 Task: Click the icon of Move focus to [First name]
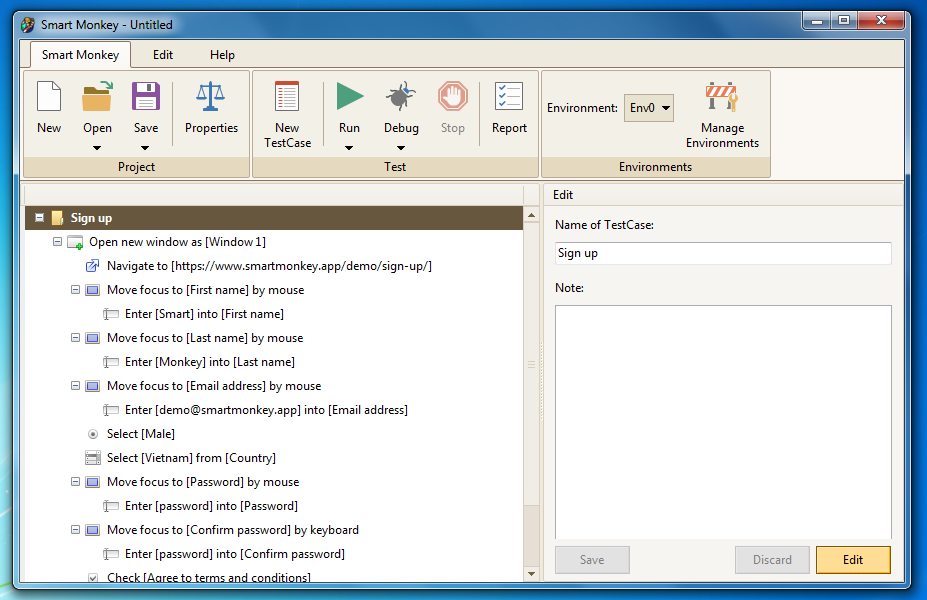click(x=93, y=290)
